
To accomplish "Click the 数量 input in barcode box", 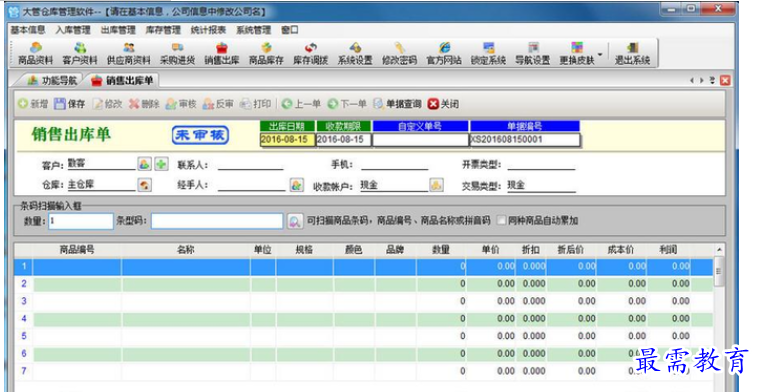I will pyautogui.click(x=81, y=221).
